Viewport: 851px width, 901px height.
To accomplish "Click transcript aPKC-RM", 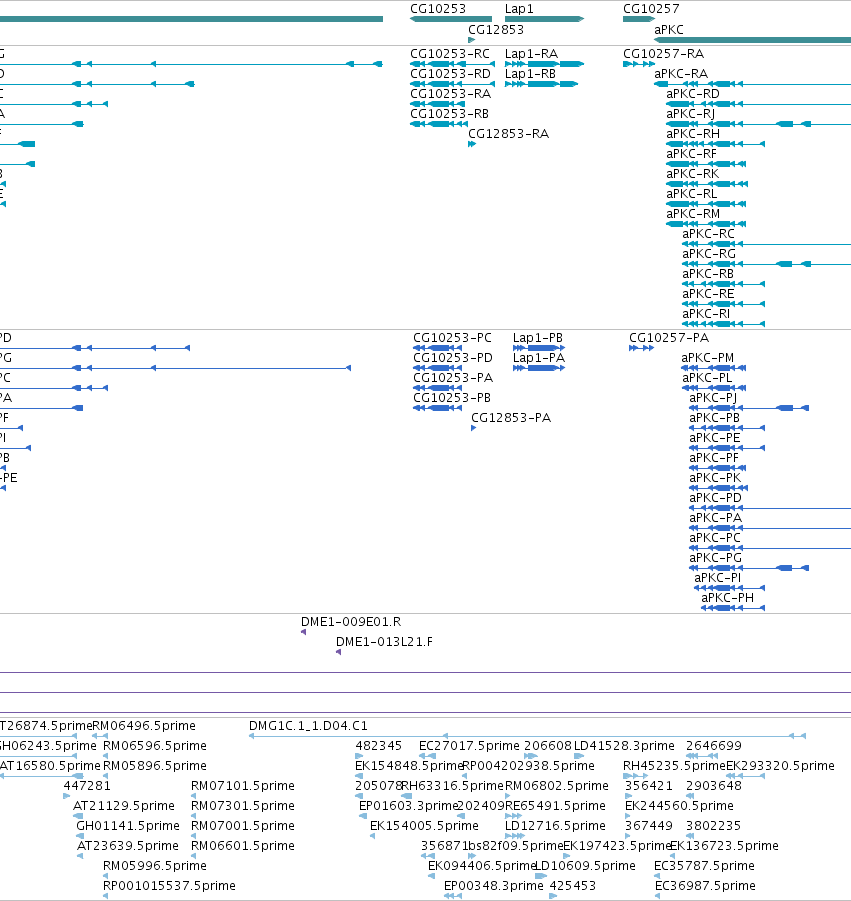I will point(693,214).
